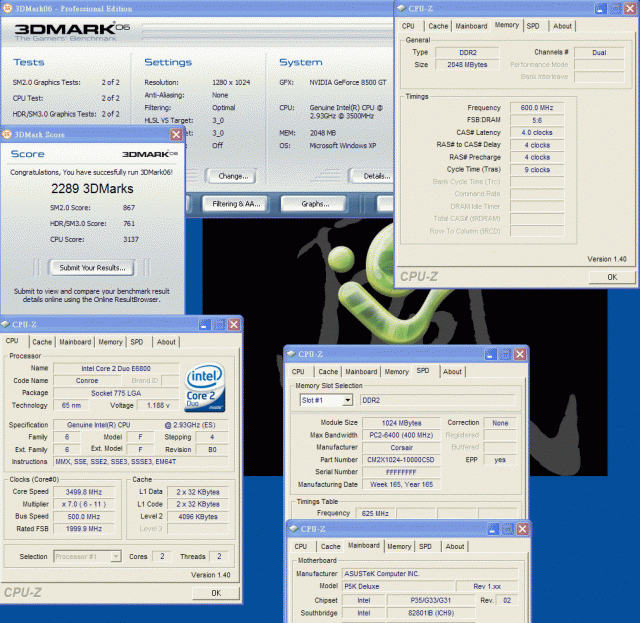Viewport: 640px width, 623px height.
Task: Minimize the CPU-Z SPD window
Action: [x=491, y=354]
